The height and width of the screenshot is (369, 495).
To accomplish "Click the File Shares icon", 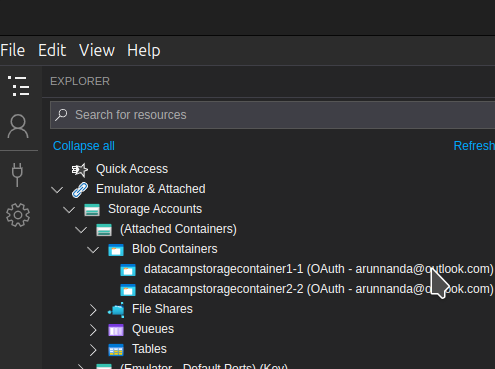I will [x=116, y=310].
